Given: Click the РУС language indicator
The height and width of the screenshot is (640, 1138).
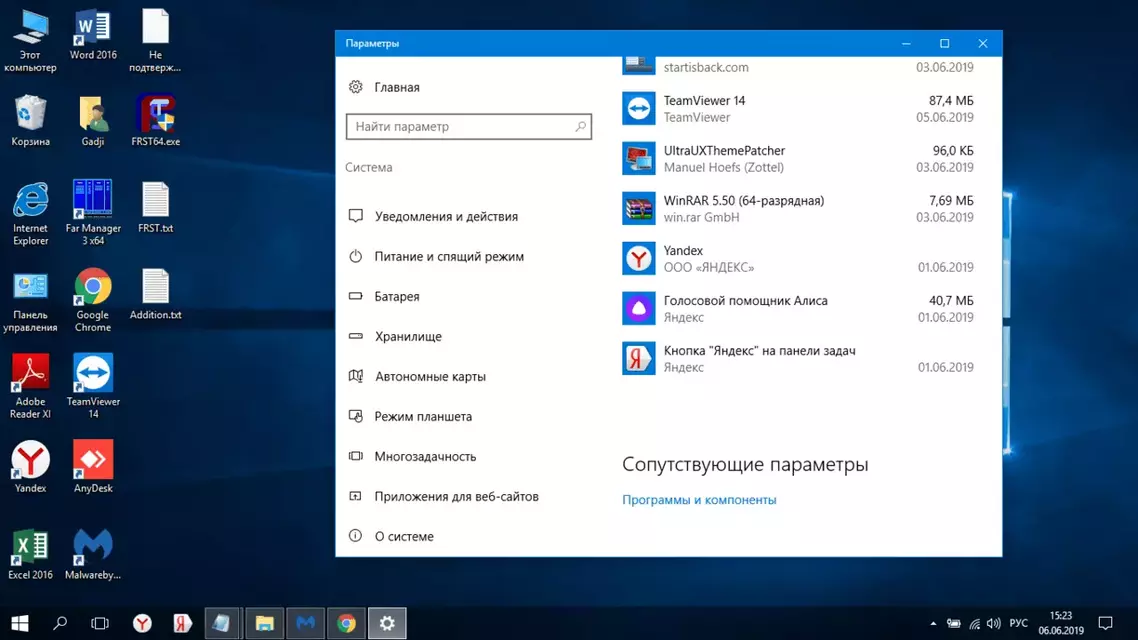Looking at the screenshot, I should 1018,623.
